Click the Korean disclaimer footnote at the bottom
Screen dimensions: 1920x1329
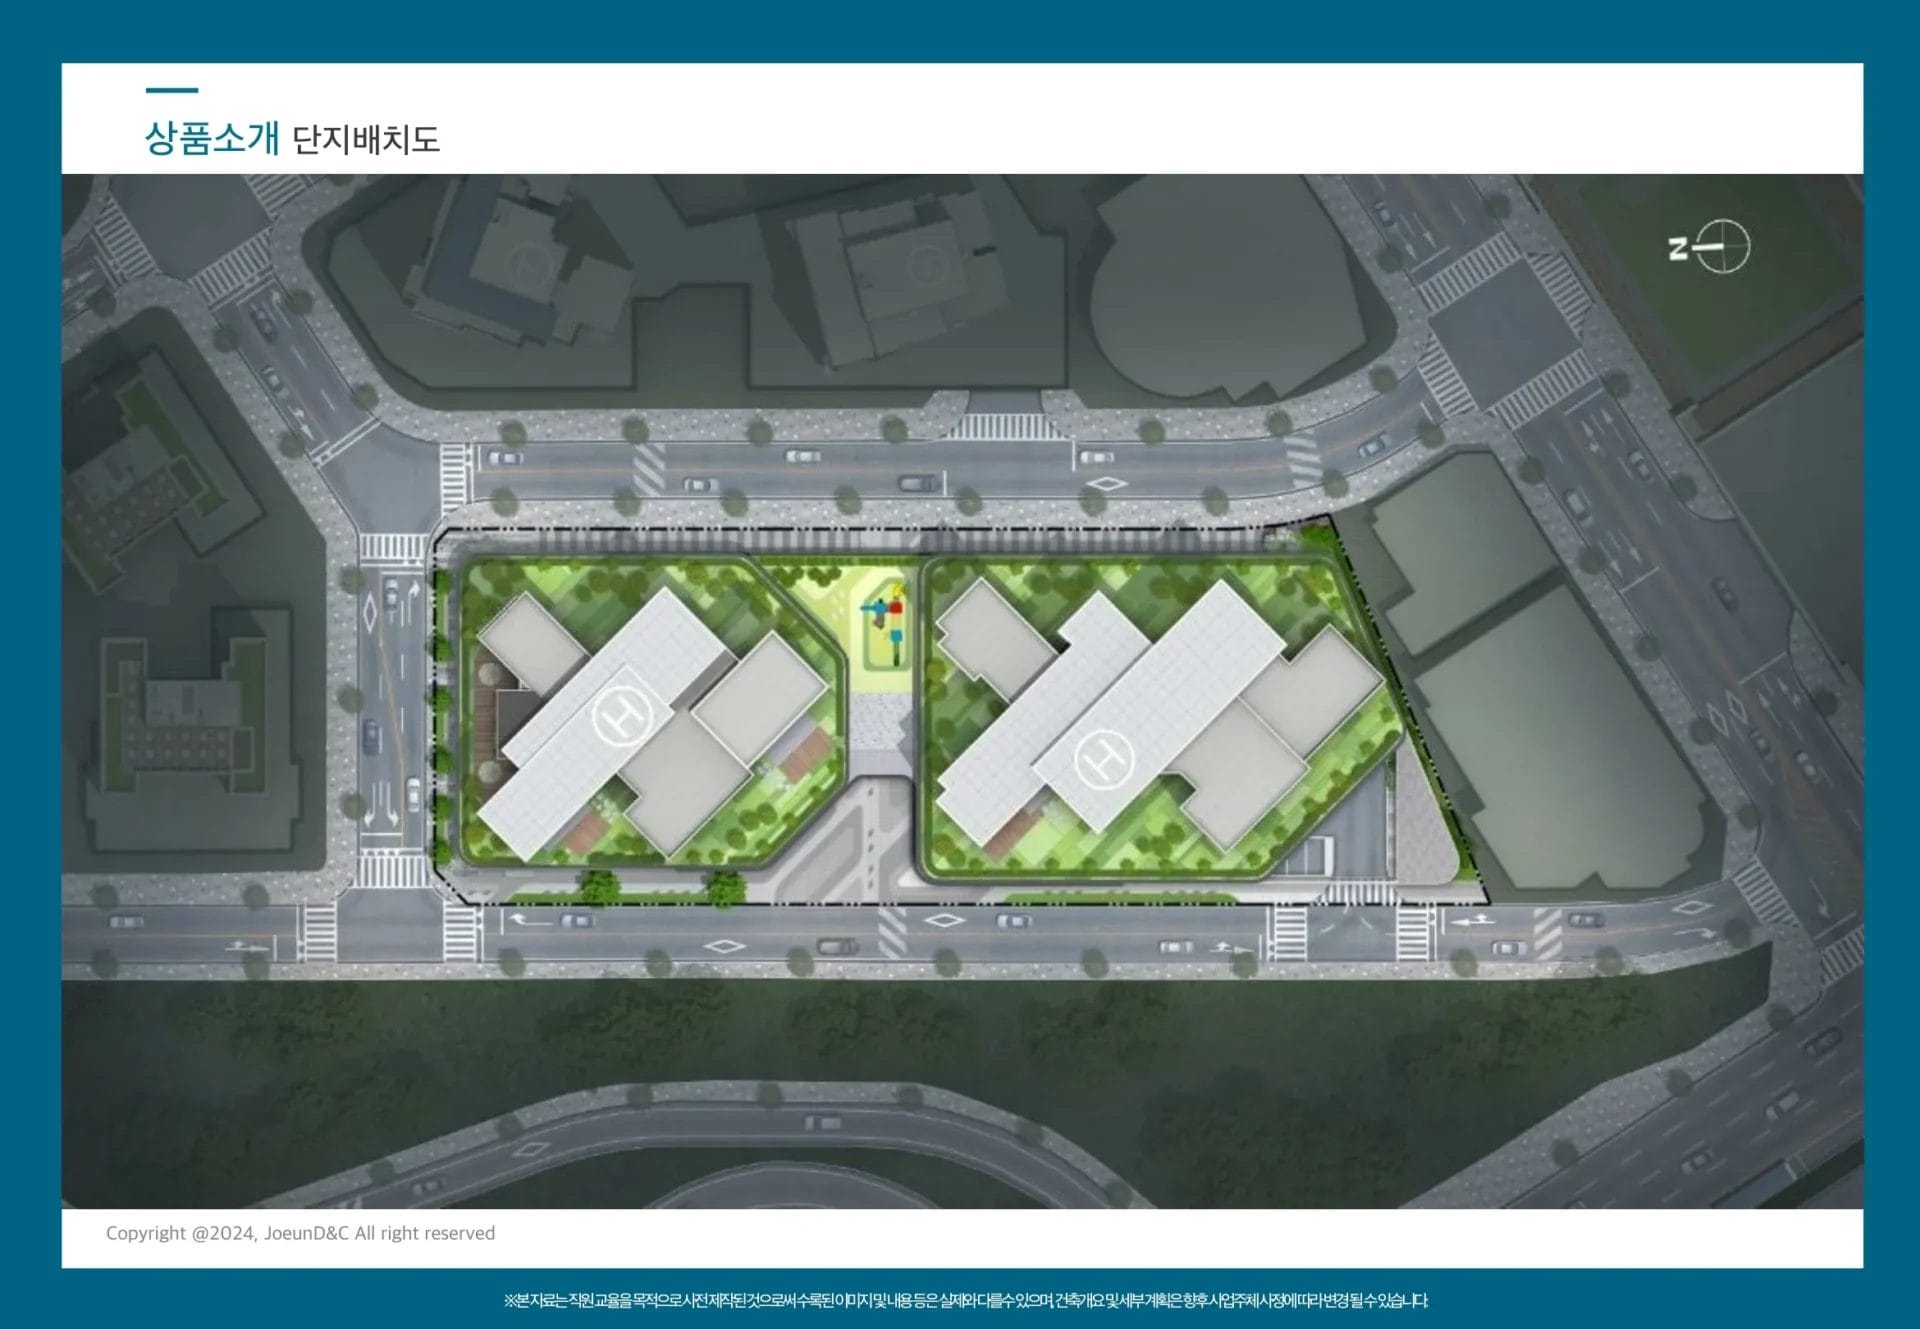[x=965, y=1300]
